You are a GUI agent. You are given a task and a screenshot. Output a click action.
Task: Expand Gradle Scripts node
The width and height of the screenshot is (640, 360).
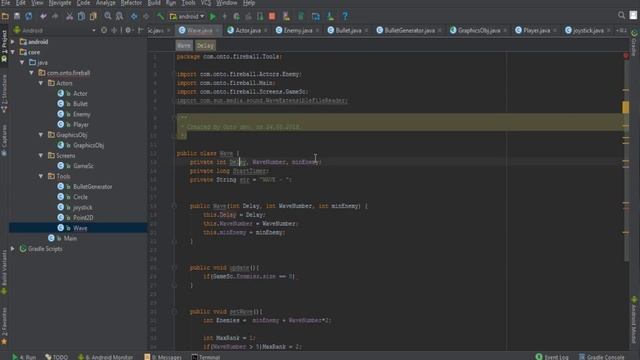coord(13,249)
